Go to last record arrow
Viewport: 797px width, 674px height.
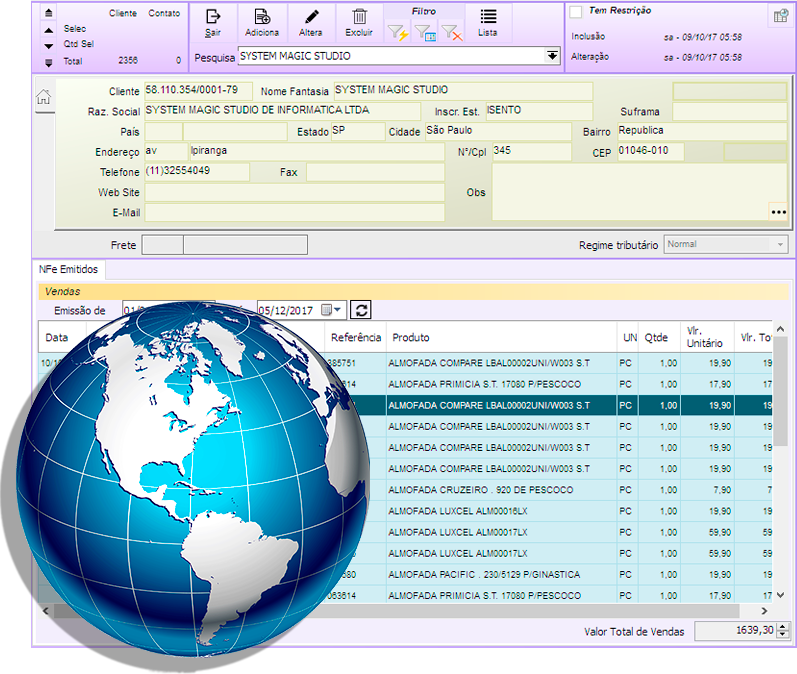pos(48,63)
